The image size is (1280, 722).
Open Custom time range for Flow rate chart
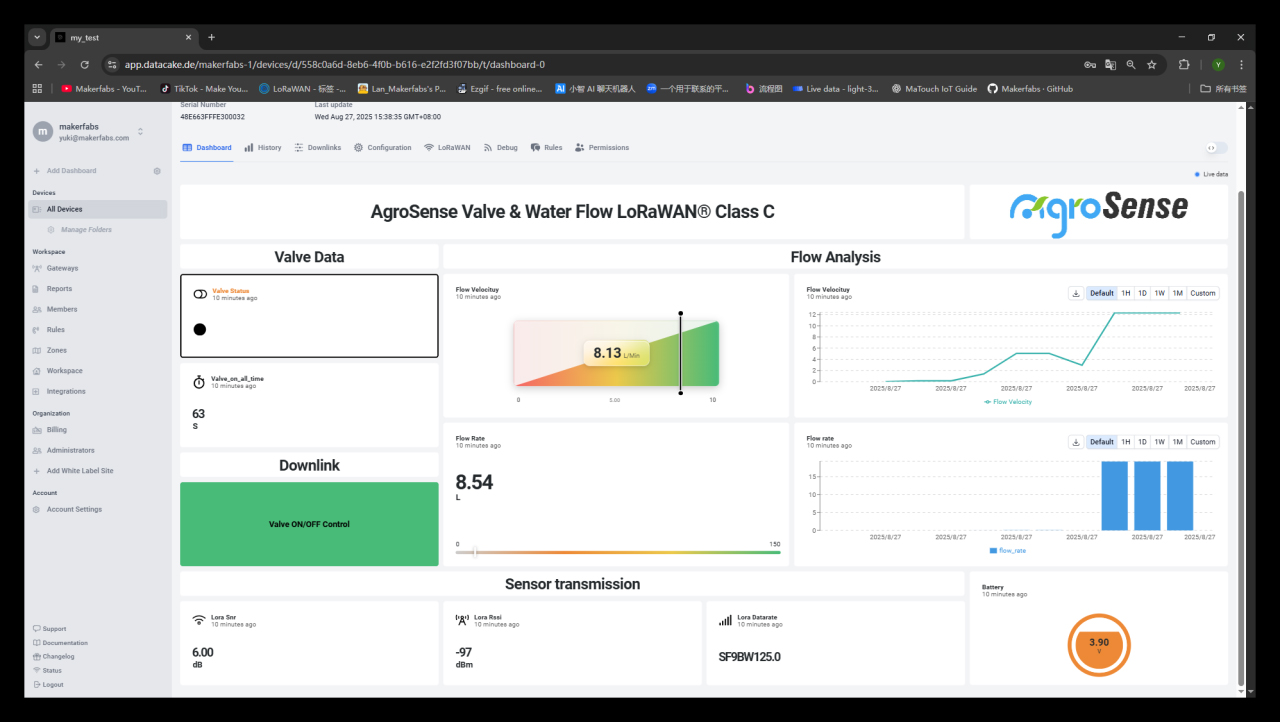tap(1203, 442)
